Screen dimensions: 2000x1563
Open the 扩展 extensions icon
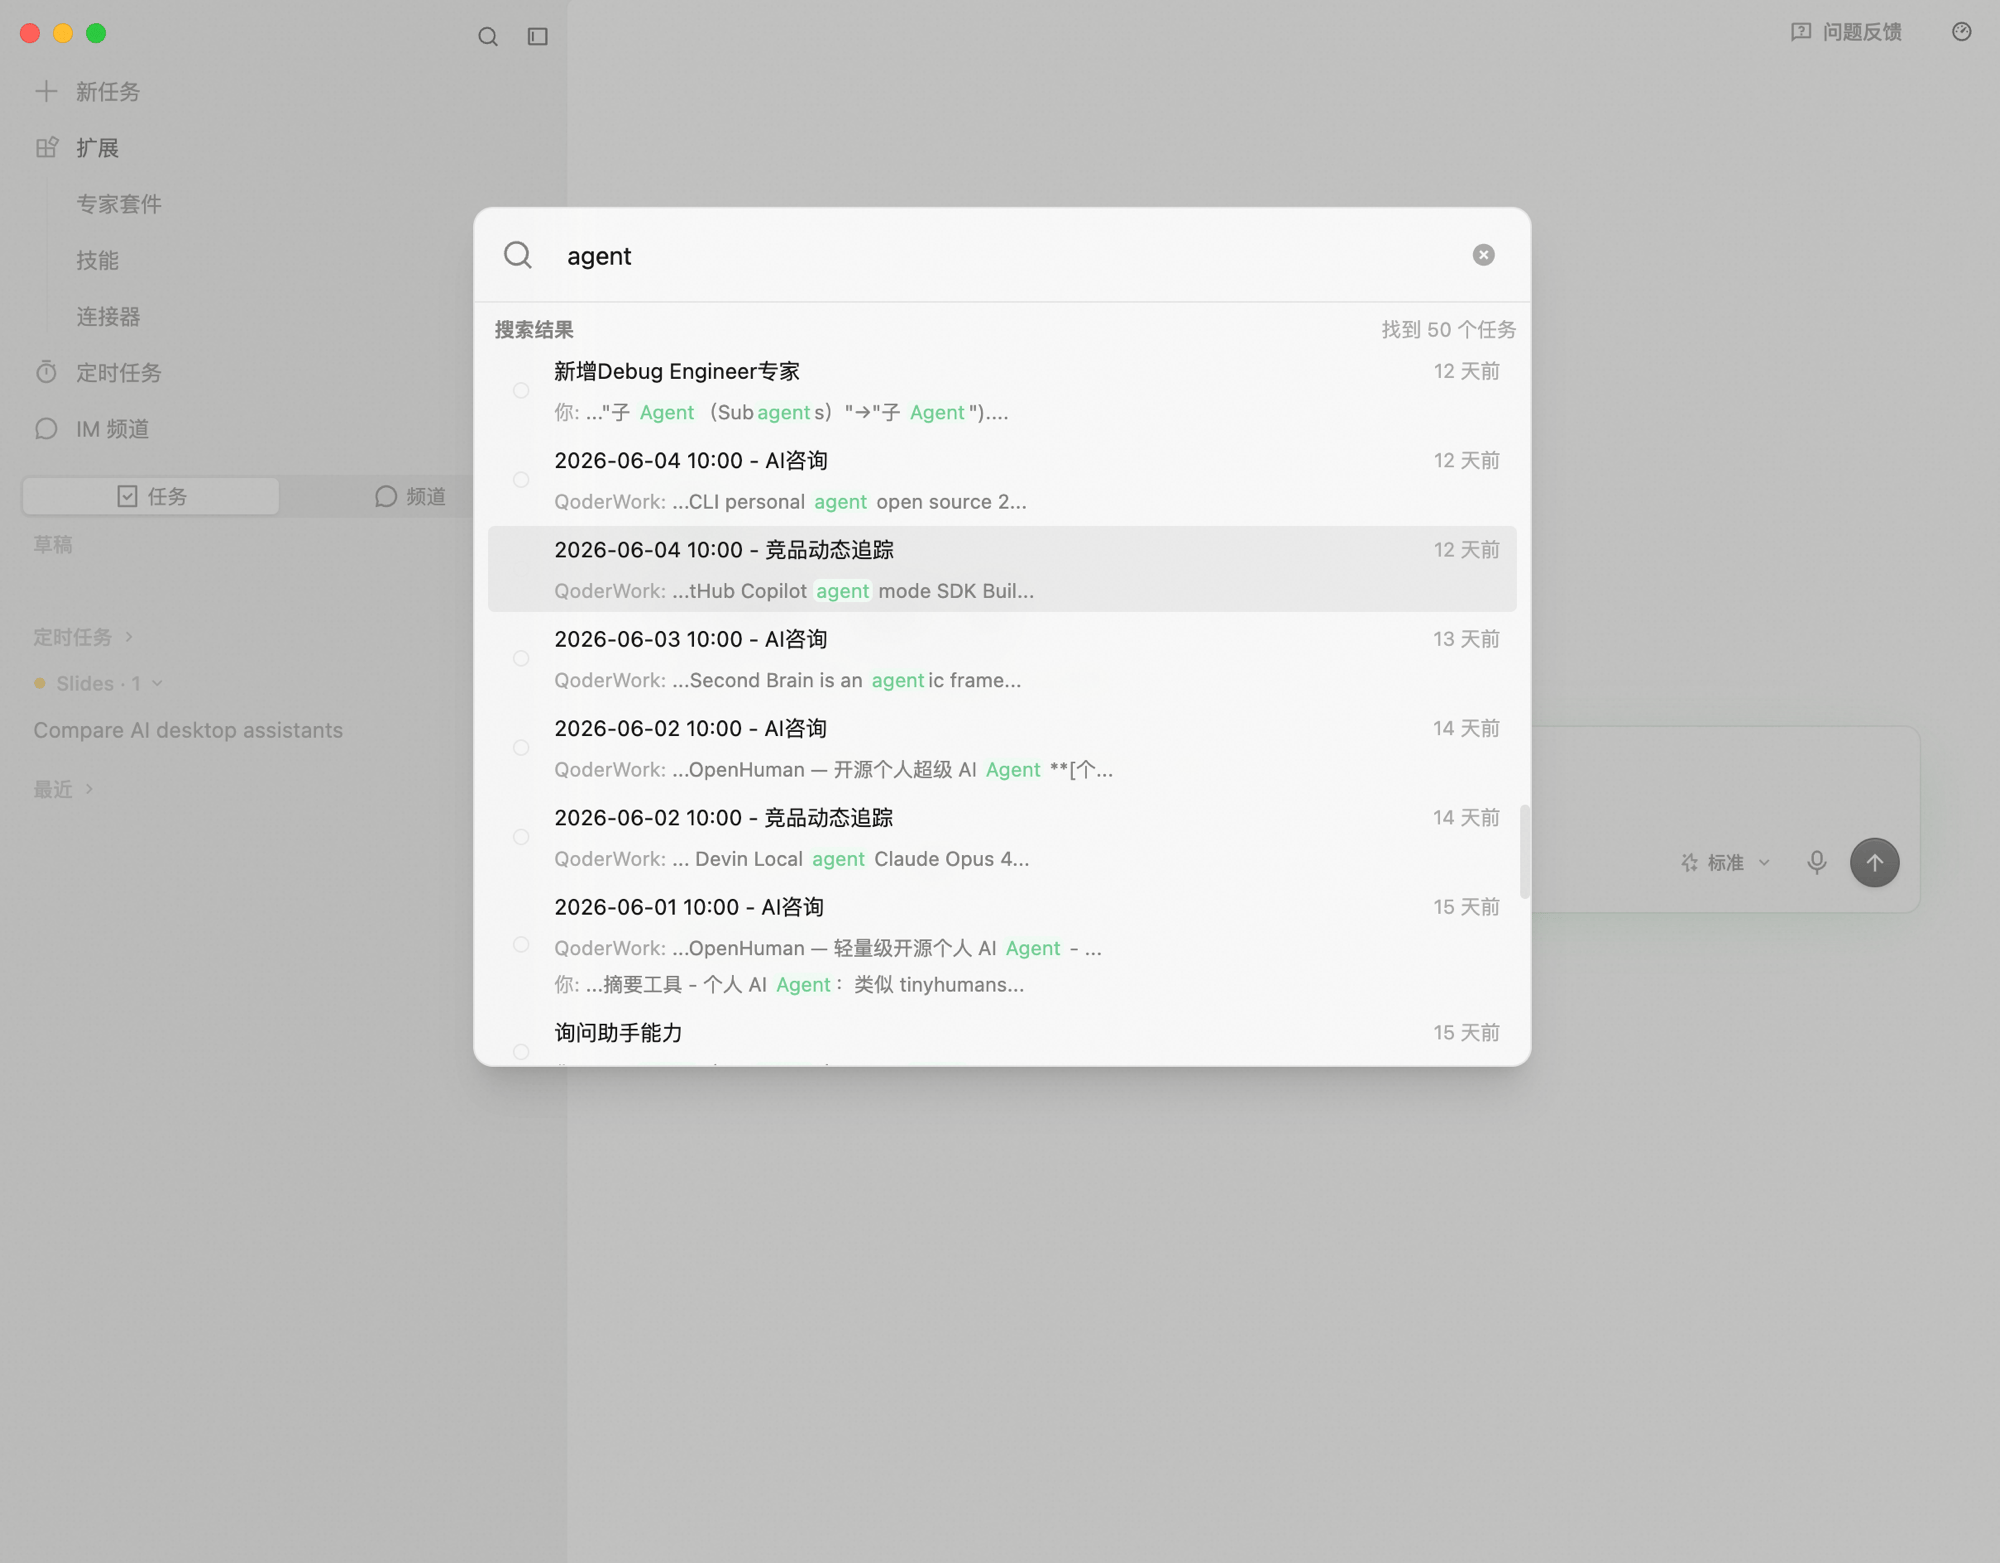tap(46, 148)
